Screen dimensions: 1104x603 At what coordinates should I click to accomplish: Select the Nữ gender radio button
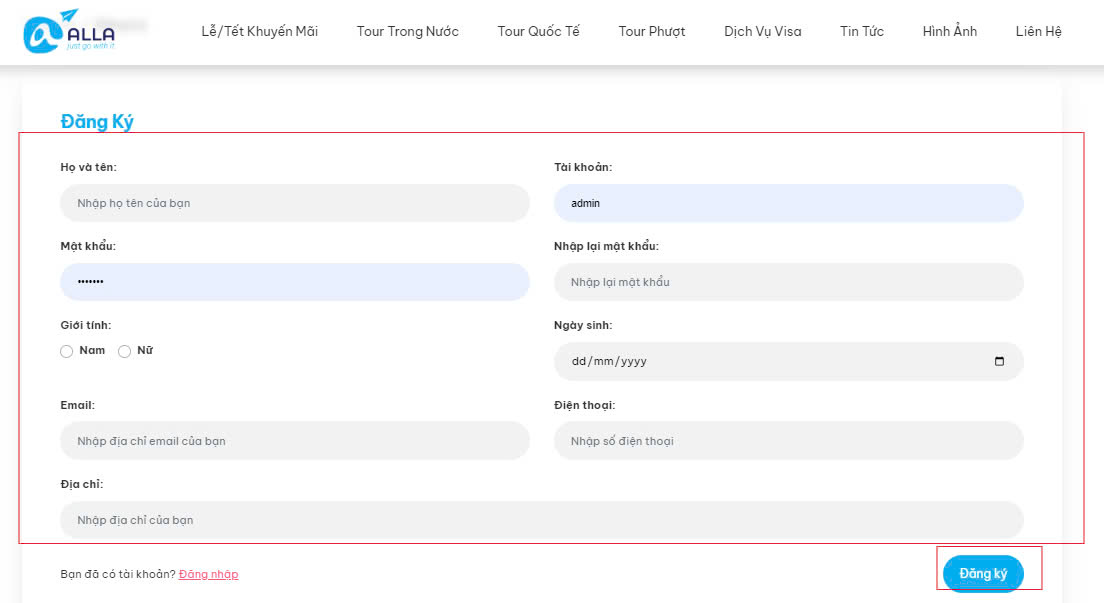125,351
